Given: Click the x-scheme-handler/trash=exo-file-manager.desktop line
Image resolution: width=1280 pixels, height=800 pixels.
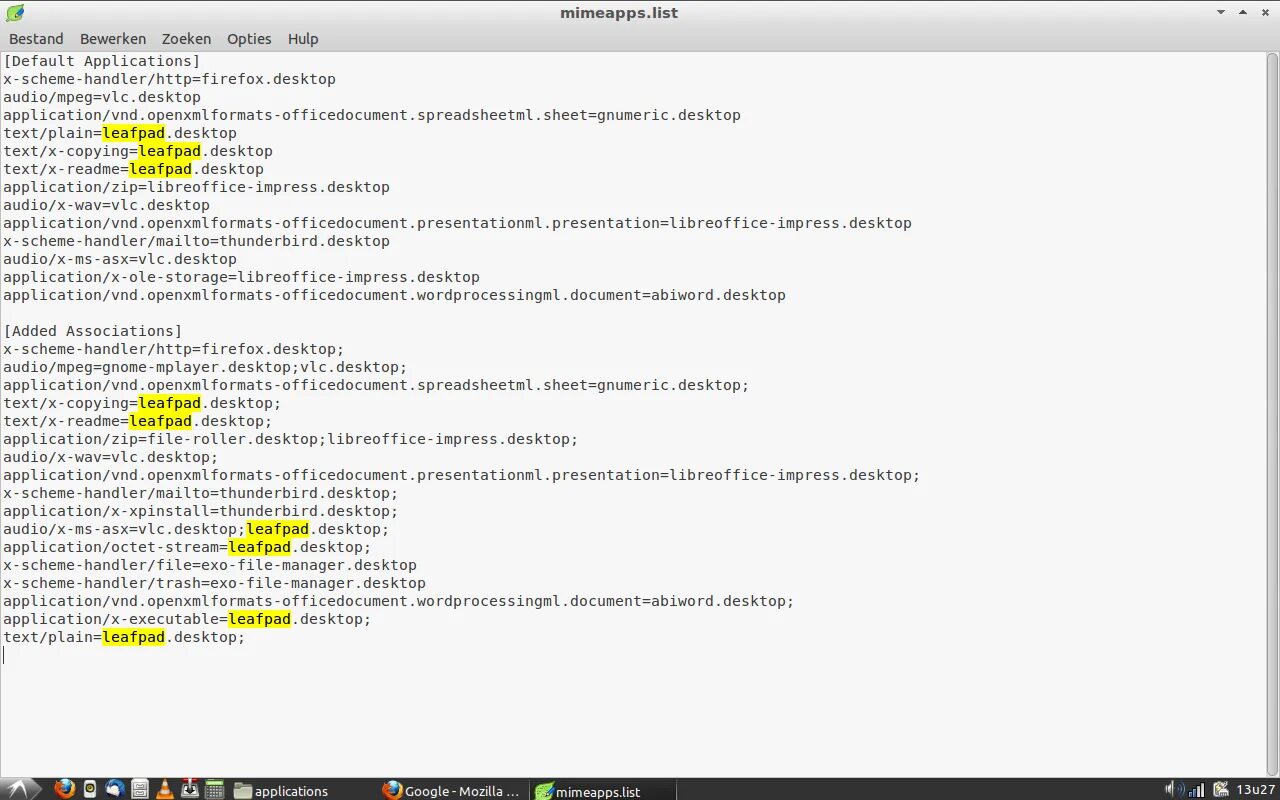Looking at the screenshot, I should click(x=215, y=583).
